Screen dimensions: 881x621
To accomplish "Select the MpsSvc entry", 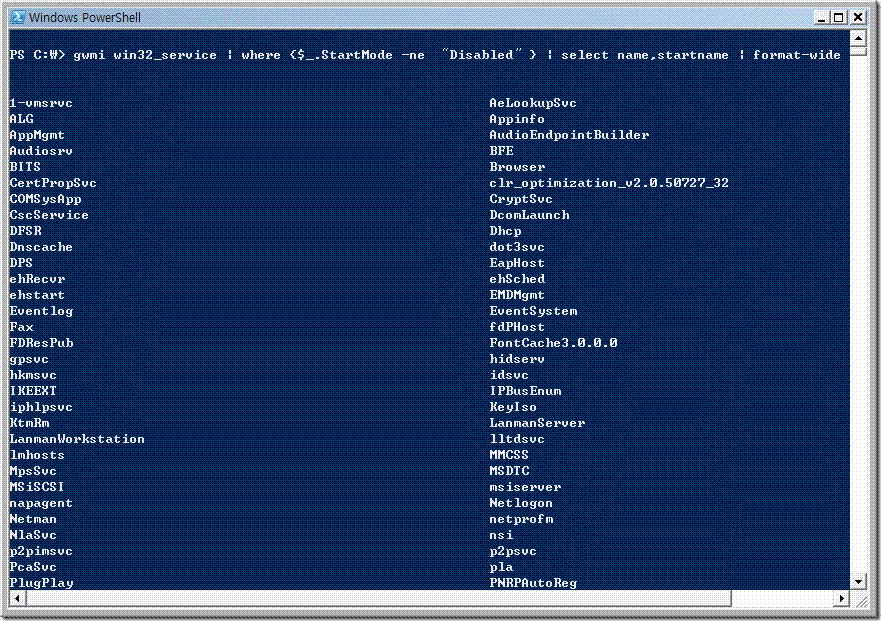I will pyautogui.click(x=33, y=471).
